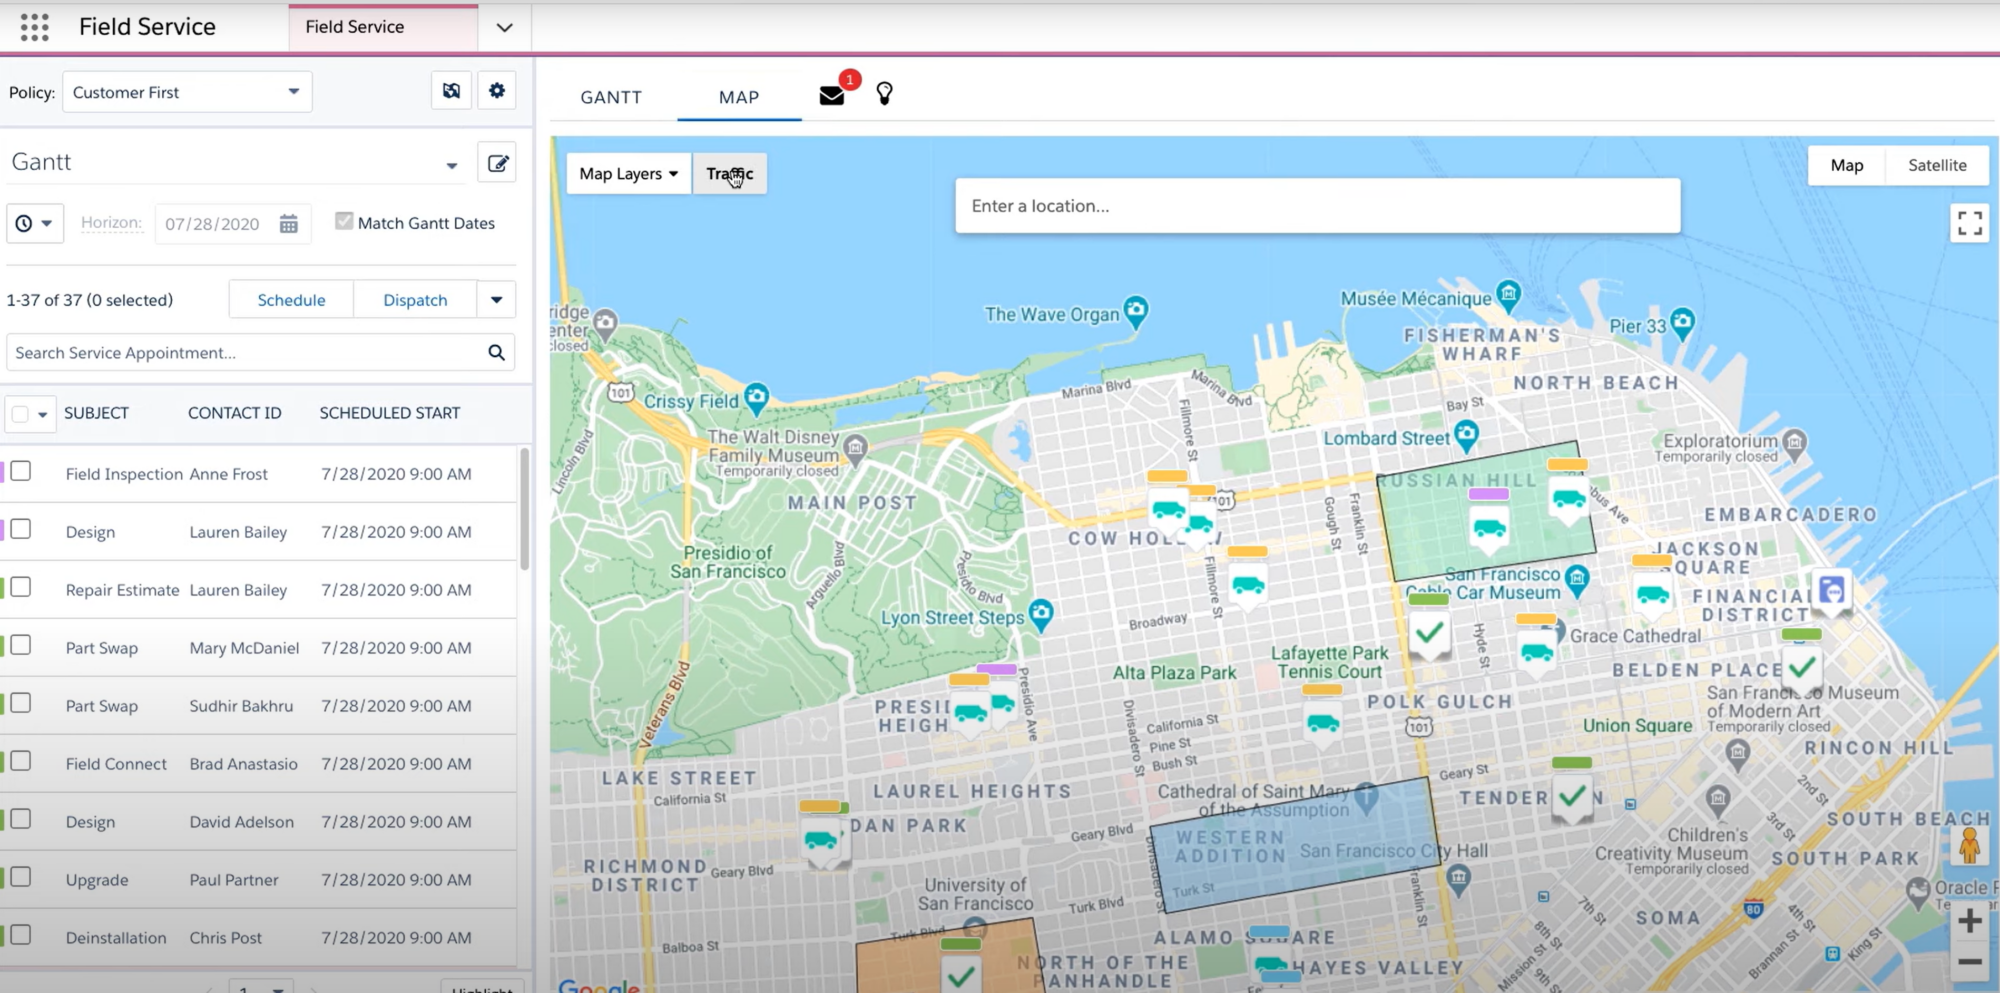Click the map toggle icon beside the Policy dropdown
The height and width of the screenshot is (993, 2000).
click(451, 91)
